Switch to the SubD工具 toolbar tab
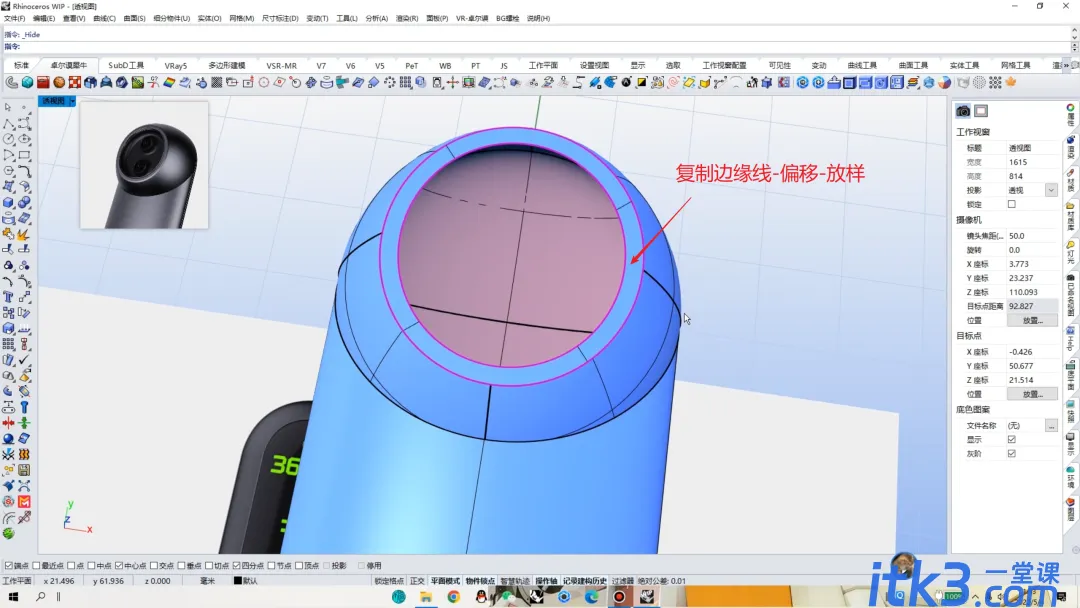This screenshot has height=608, width=1080. (126, 65)
